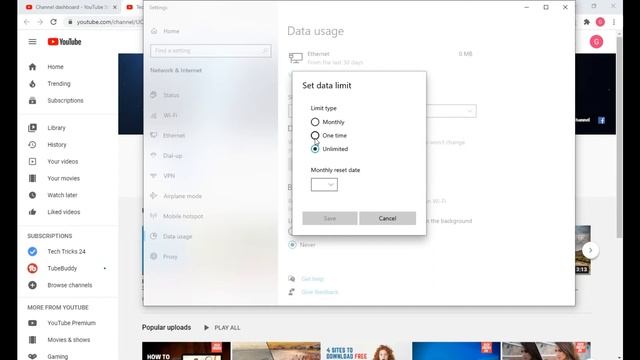Open Trending flame icon in sidebar

32,84
